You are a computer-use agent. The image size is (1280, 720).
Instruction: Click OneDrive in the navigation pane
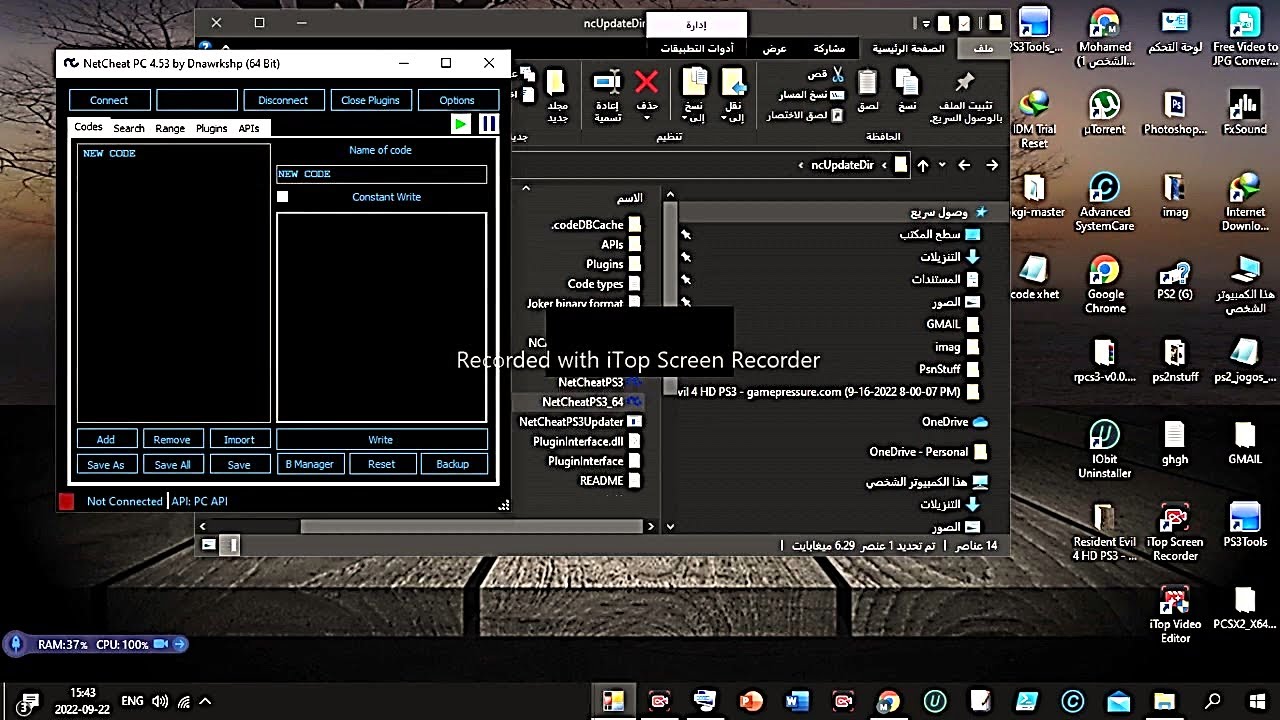955,422
